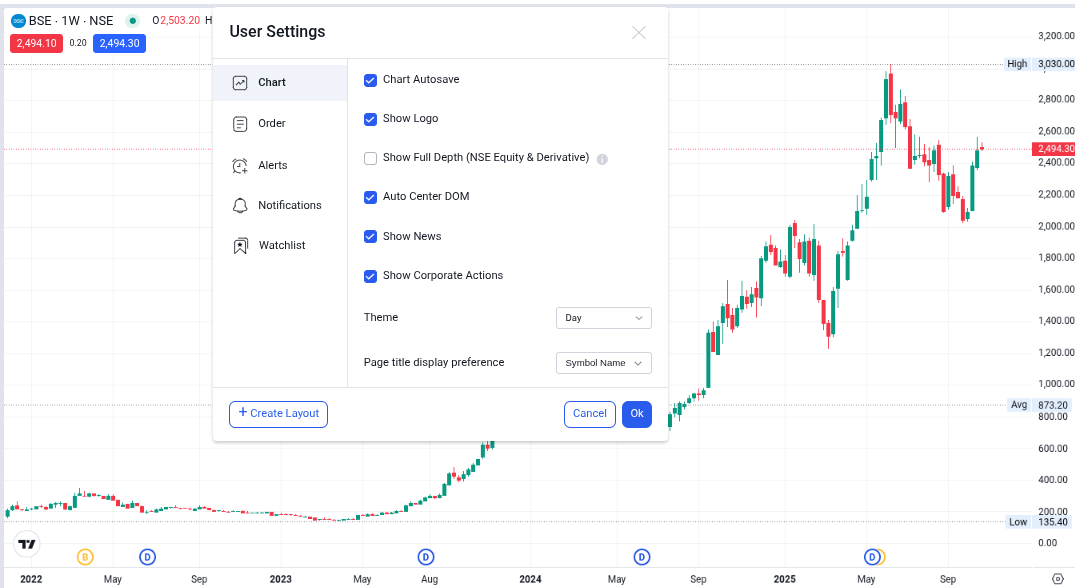Enable Show Full Depth checkbox
1075x588 pixels.
click(371, 158)
